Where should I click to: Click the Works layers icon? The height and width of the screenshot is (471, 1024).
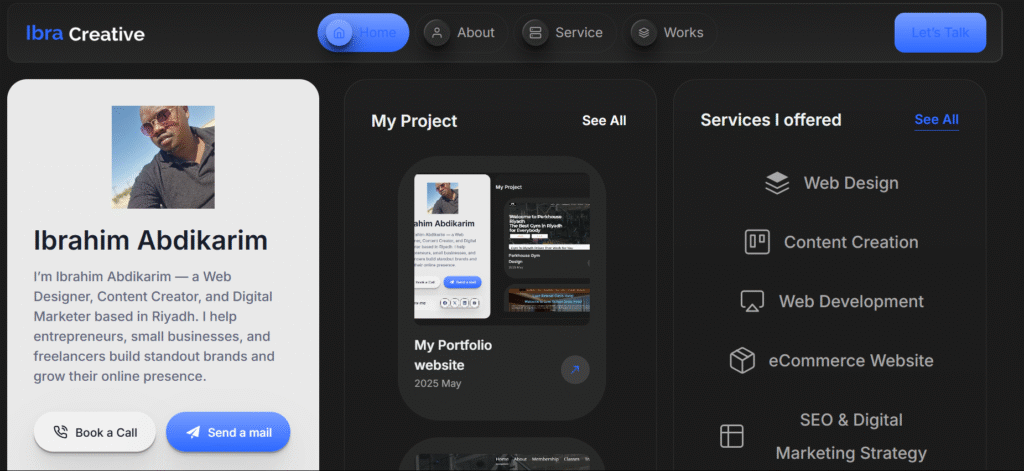click(644, 33)
